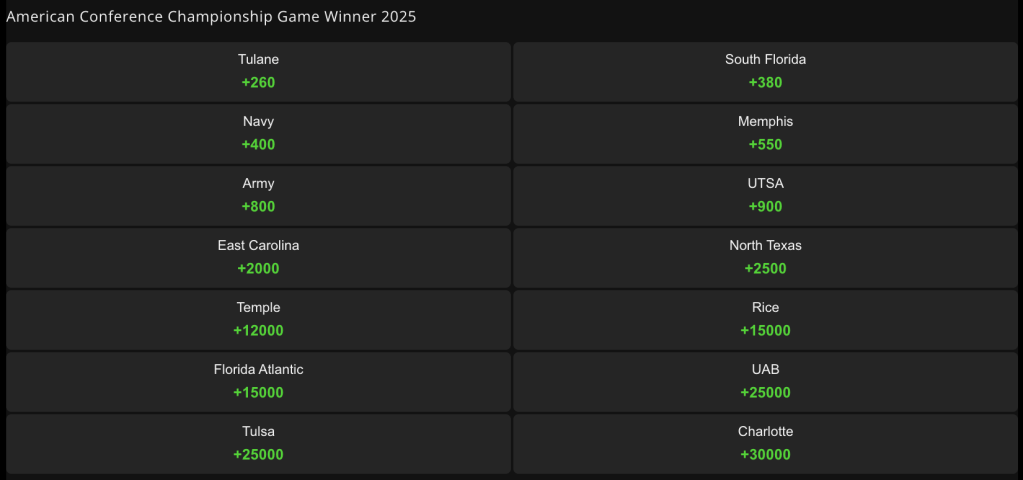Pick Charlotte at +30000
This screenshot has width=1023, height=480.
coord(765,443)
